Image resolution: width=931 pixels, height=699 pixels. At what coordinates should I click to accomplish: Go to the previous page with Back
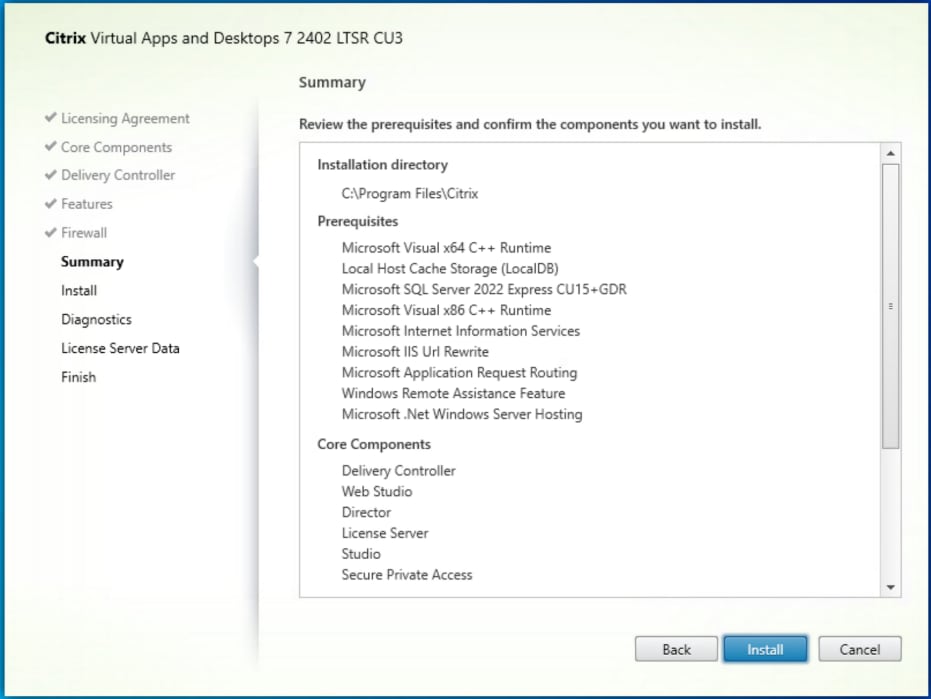676,649
